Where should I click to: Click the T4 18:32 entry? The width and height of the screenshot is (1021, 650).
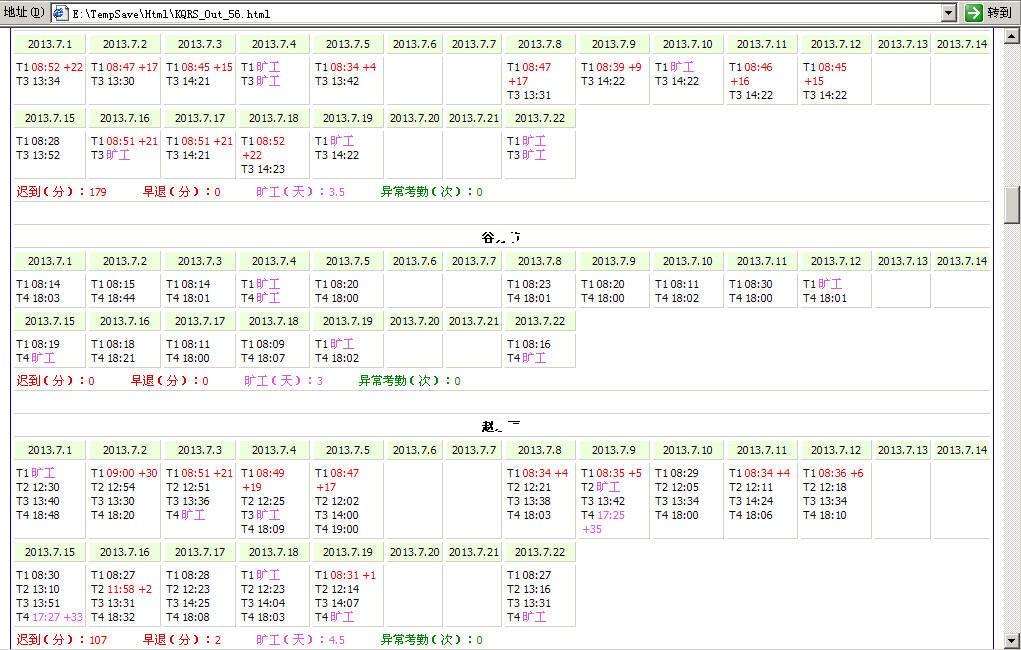(113, 617)
